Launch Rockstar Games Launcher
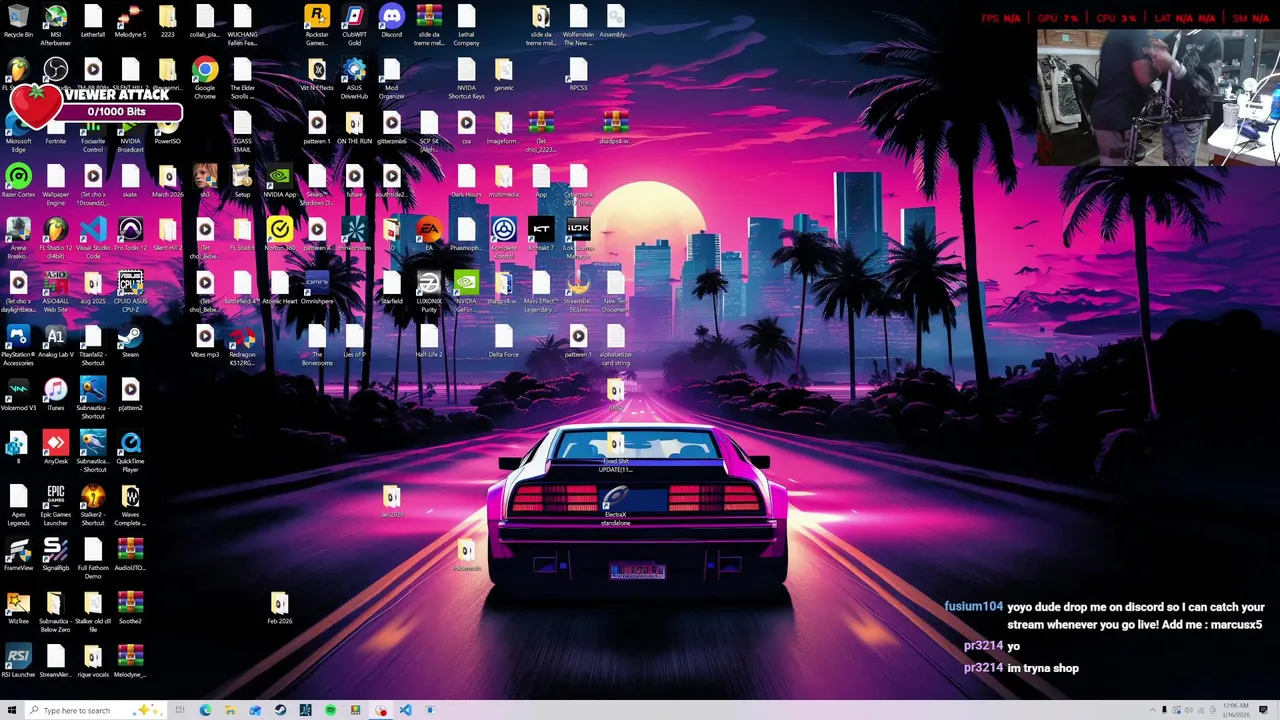Image resolution: width=1280 pixels, height=720 pixels. (317, 25)
